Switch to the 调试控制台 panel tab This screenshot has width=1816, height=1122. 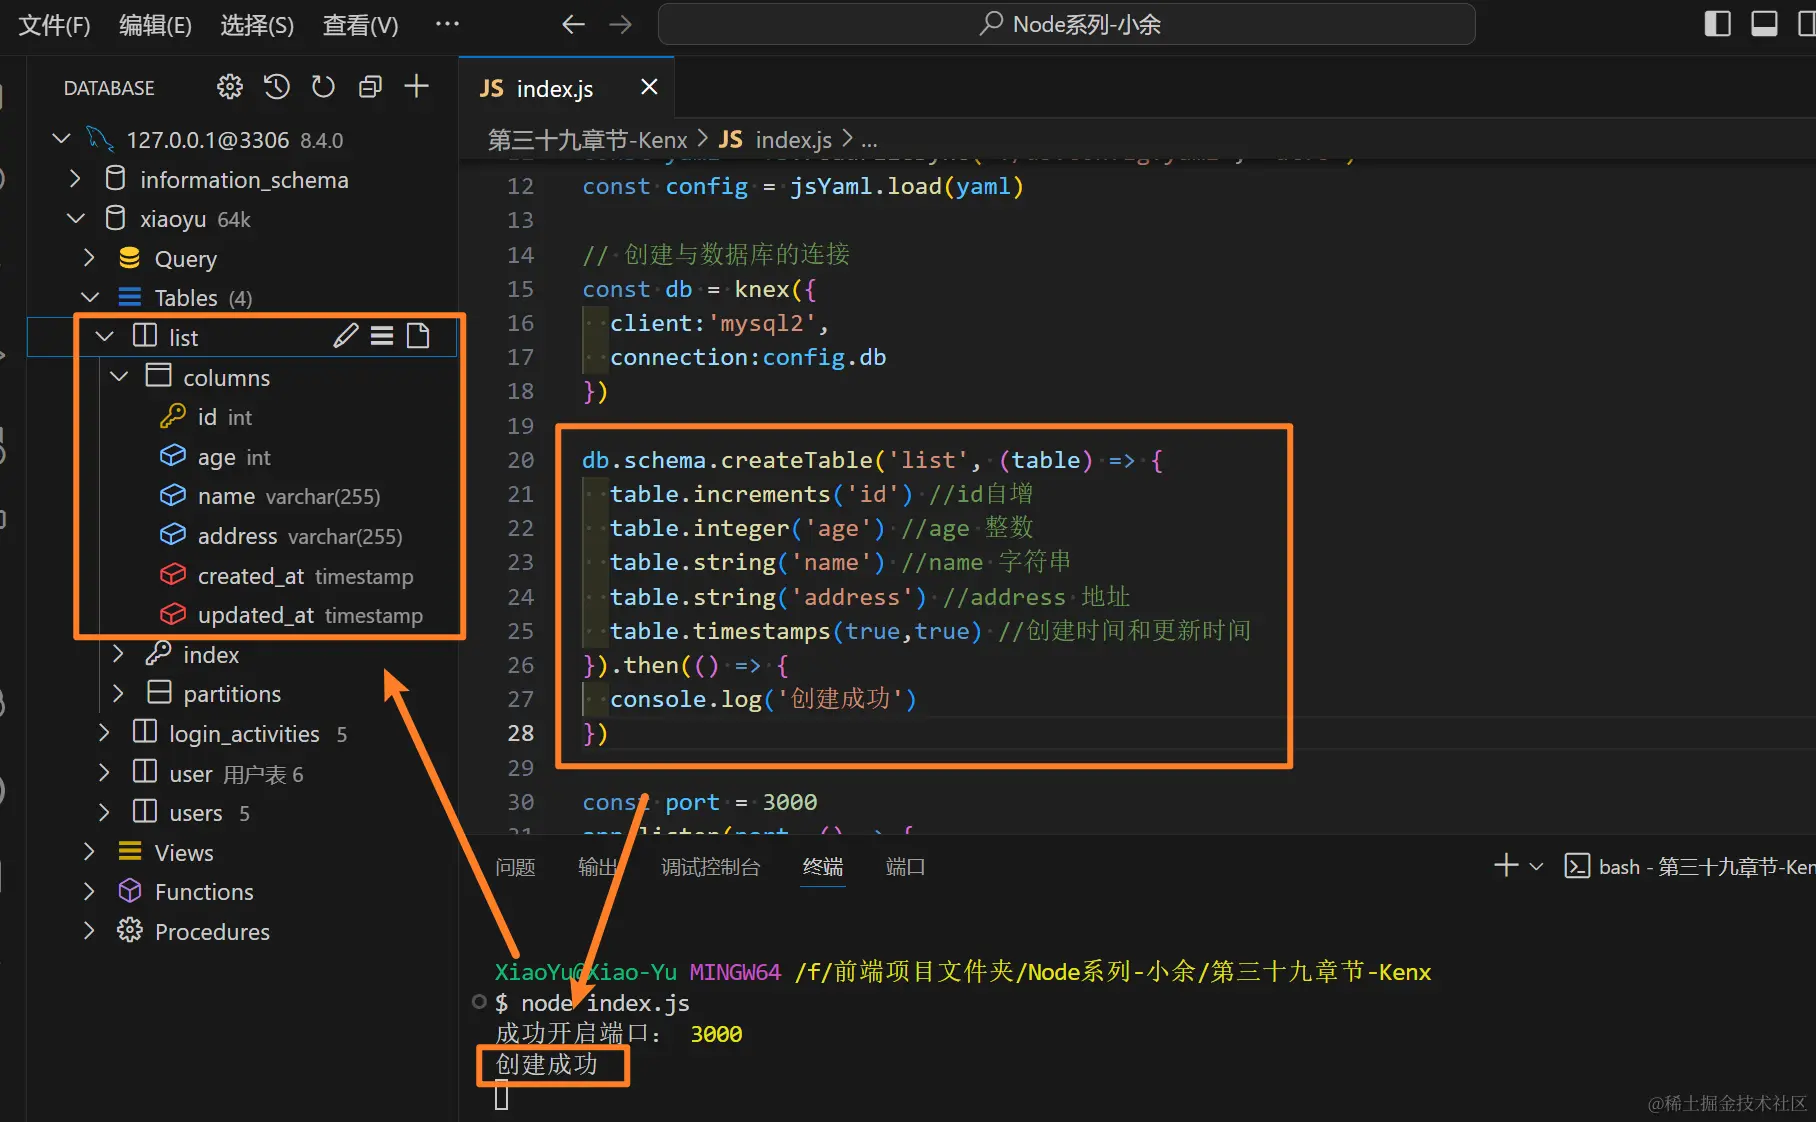coord(710,867)
